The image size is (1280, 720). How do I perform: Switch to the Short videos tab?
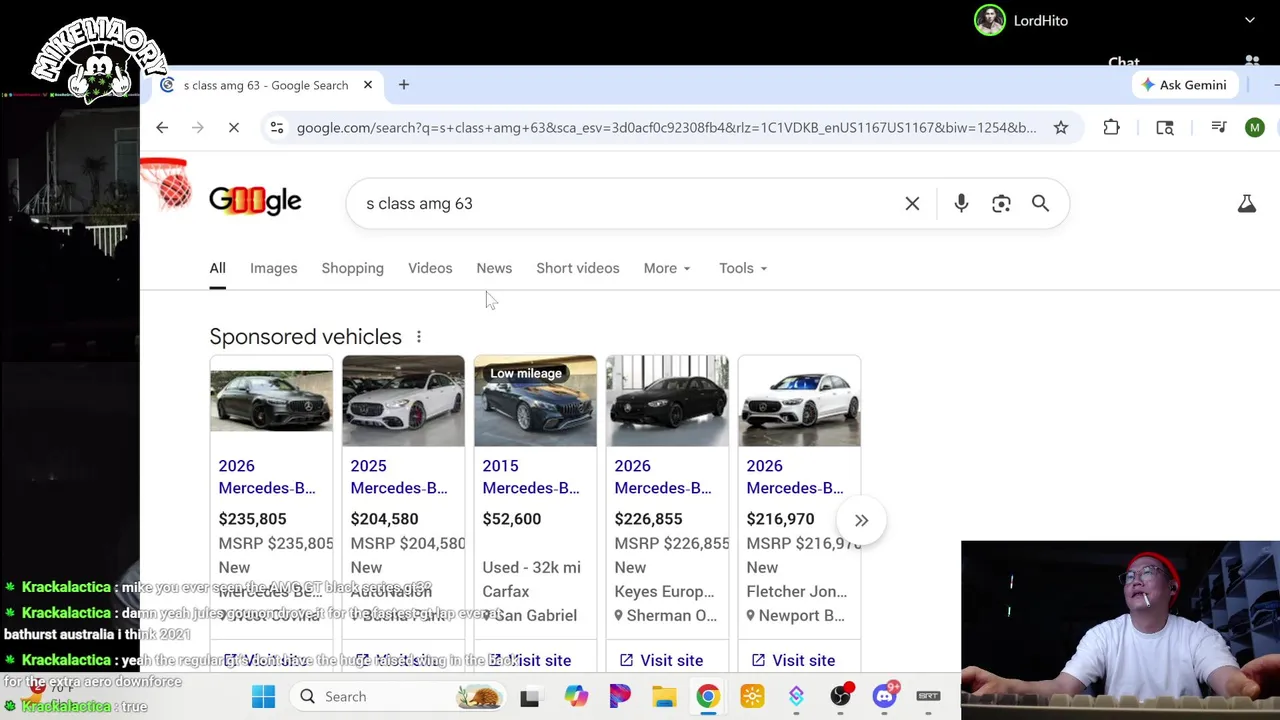tap(578, 268)
